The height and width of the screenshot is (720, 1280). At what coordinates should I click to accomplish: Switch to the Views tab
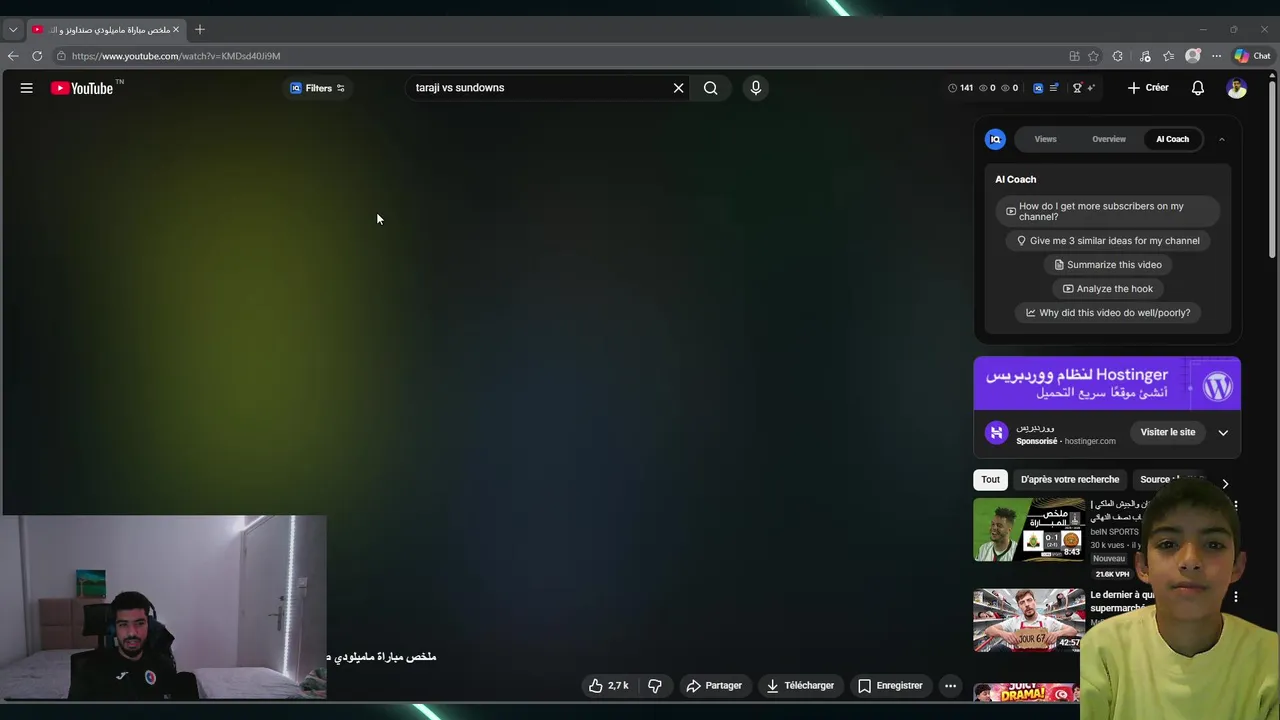[1045, 139]
